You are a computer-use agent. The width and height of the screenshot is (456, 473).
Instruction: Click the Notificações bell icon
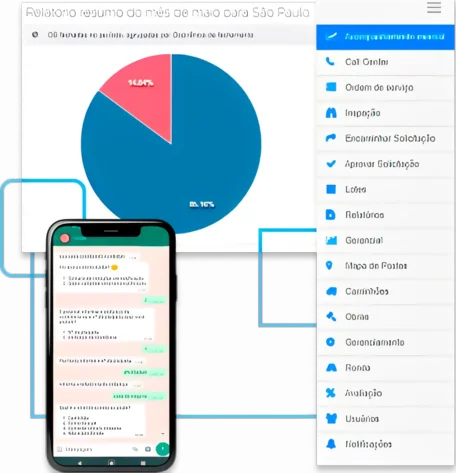click(331, 444)
